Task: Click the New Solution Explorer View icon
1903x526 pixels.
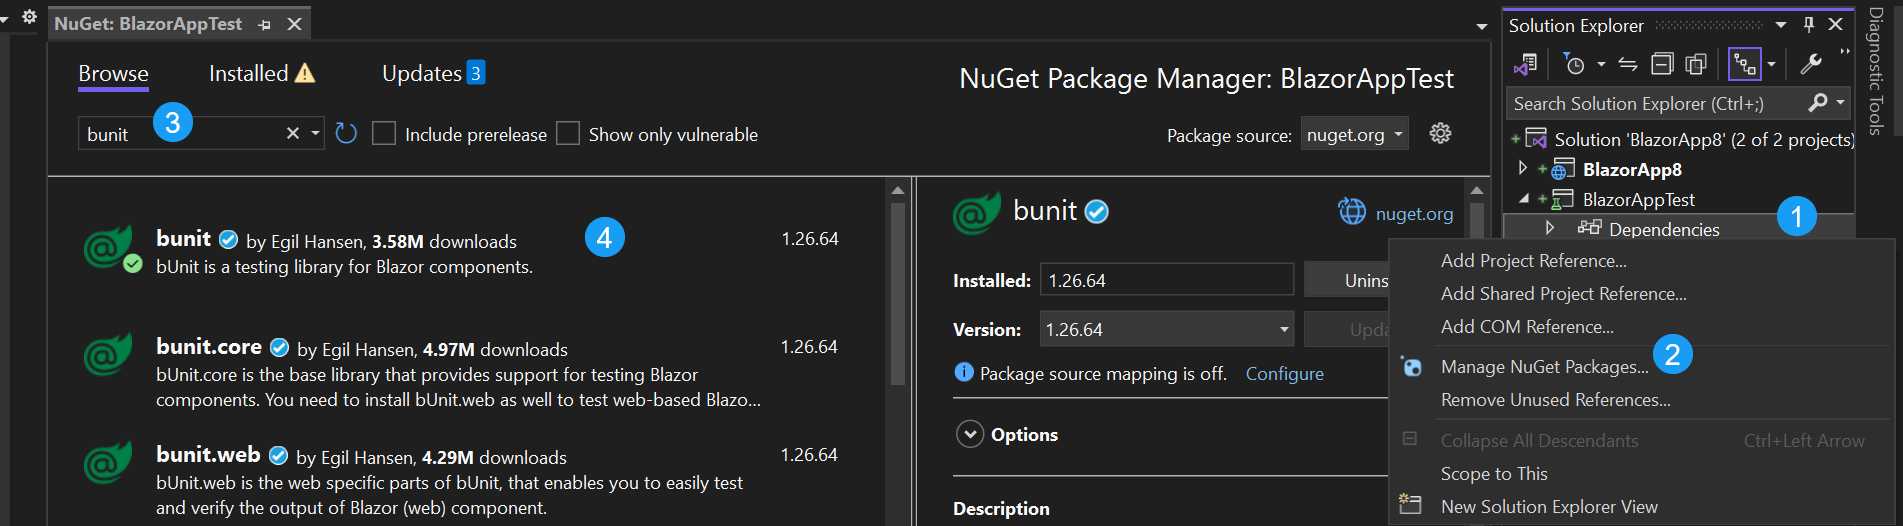Action: coord(1410,503)
